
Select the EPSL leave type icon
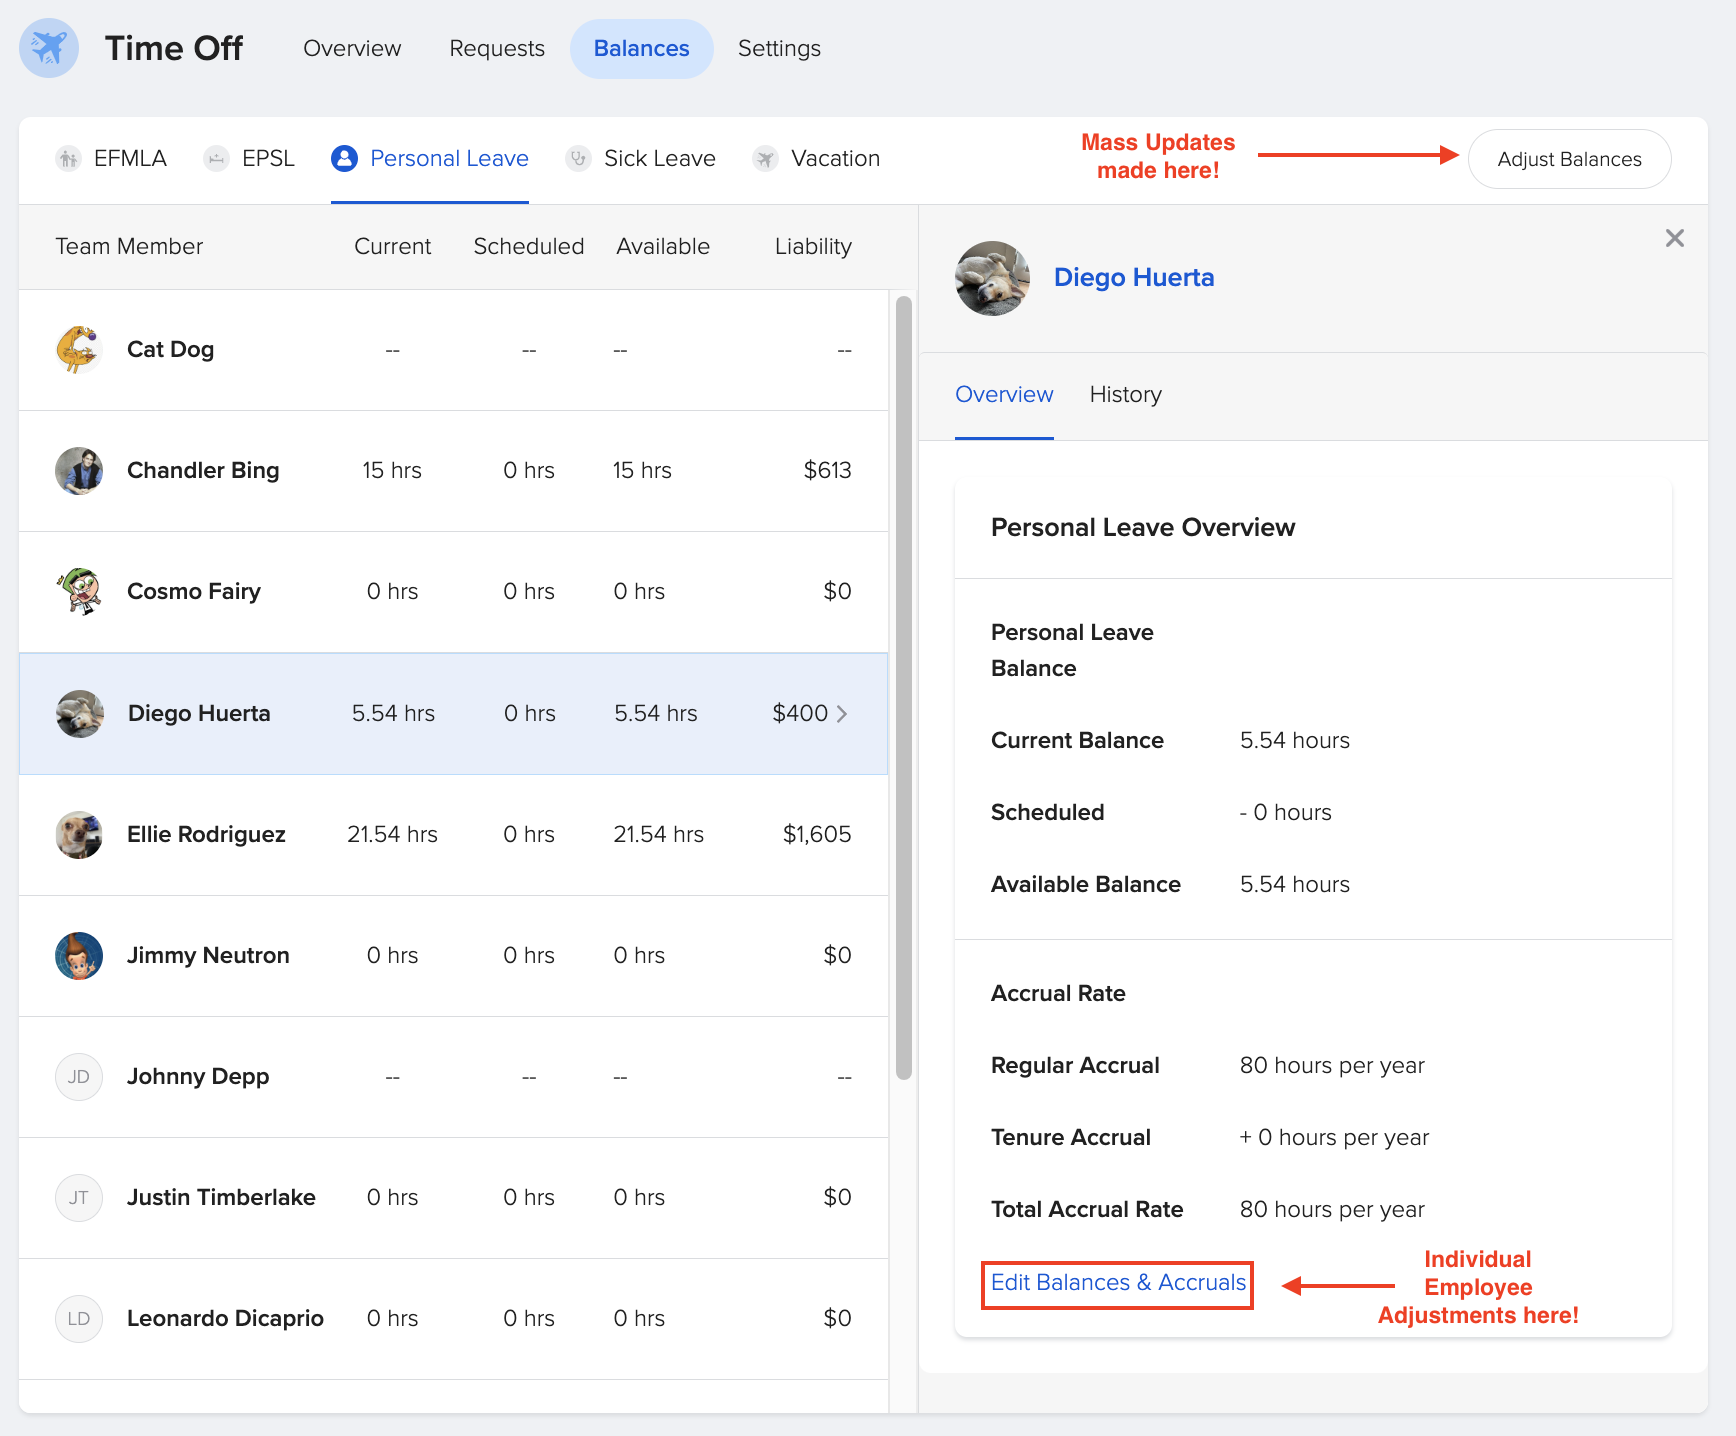click(x=215, y=158)
